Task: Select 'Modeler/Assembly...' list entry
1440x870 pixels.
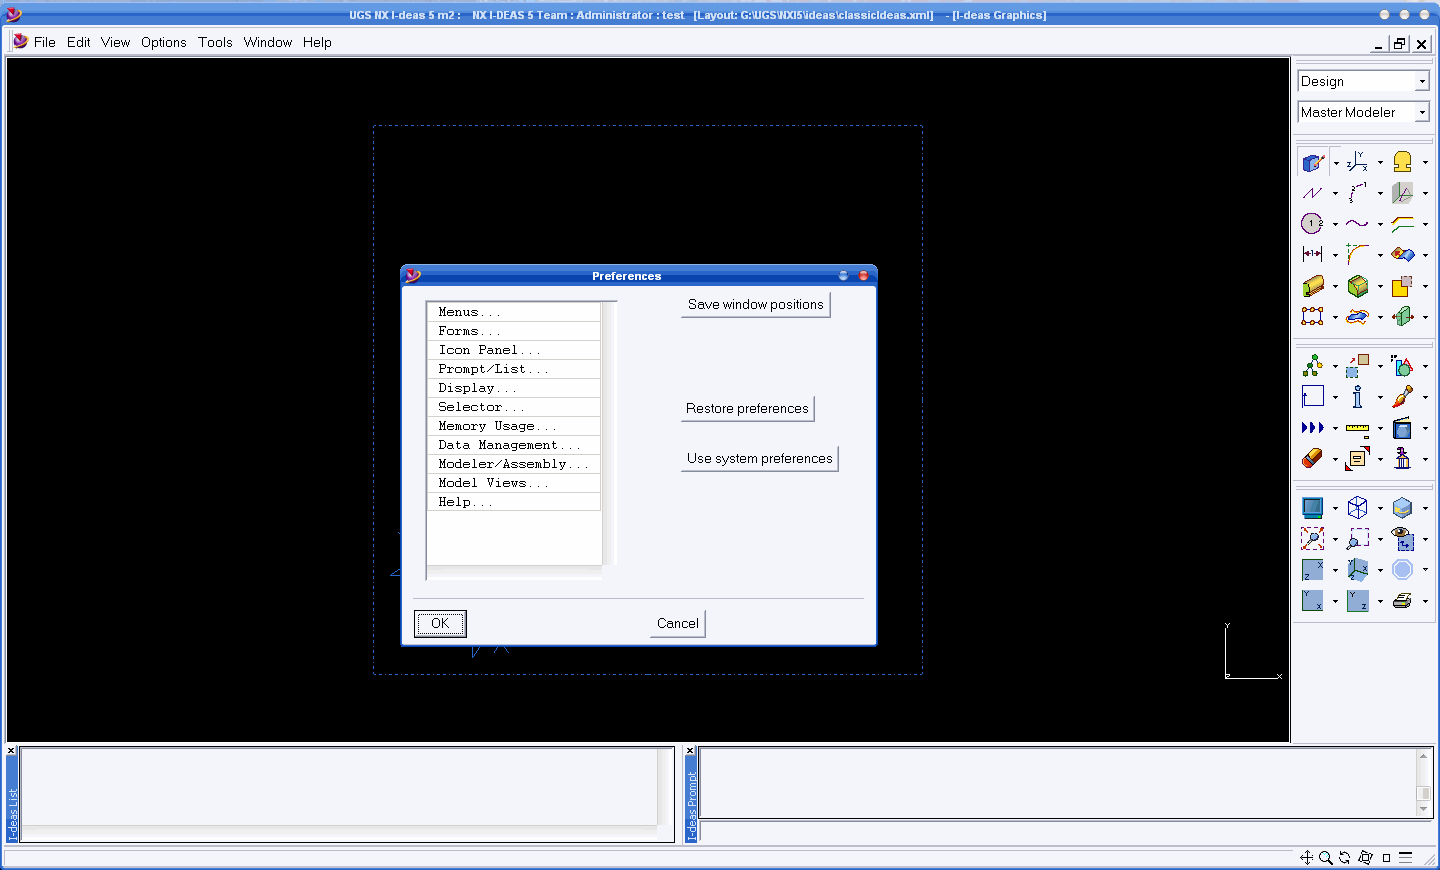Action: 514,464
